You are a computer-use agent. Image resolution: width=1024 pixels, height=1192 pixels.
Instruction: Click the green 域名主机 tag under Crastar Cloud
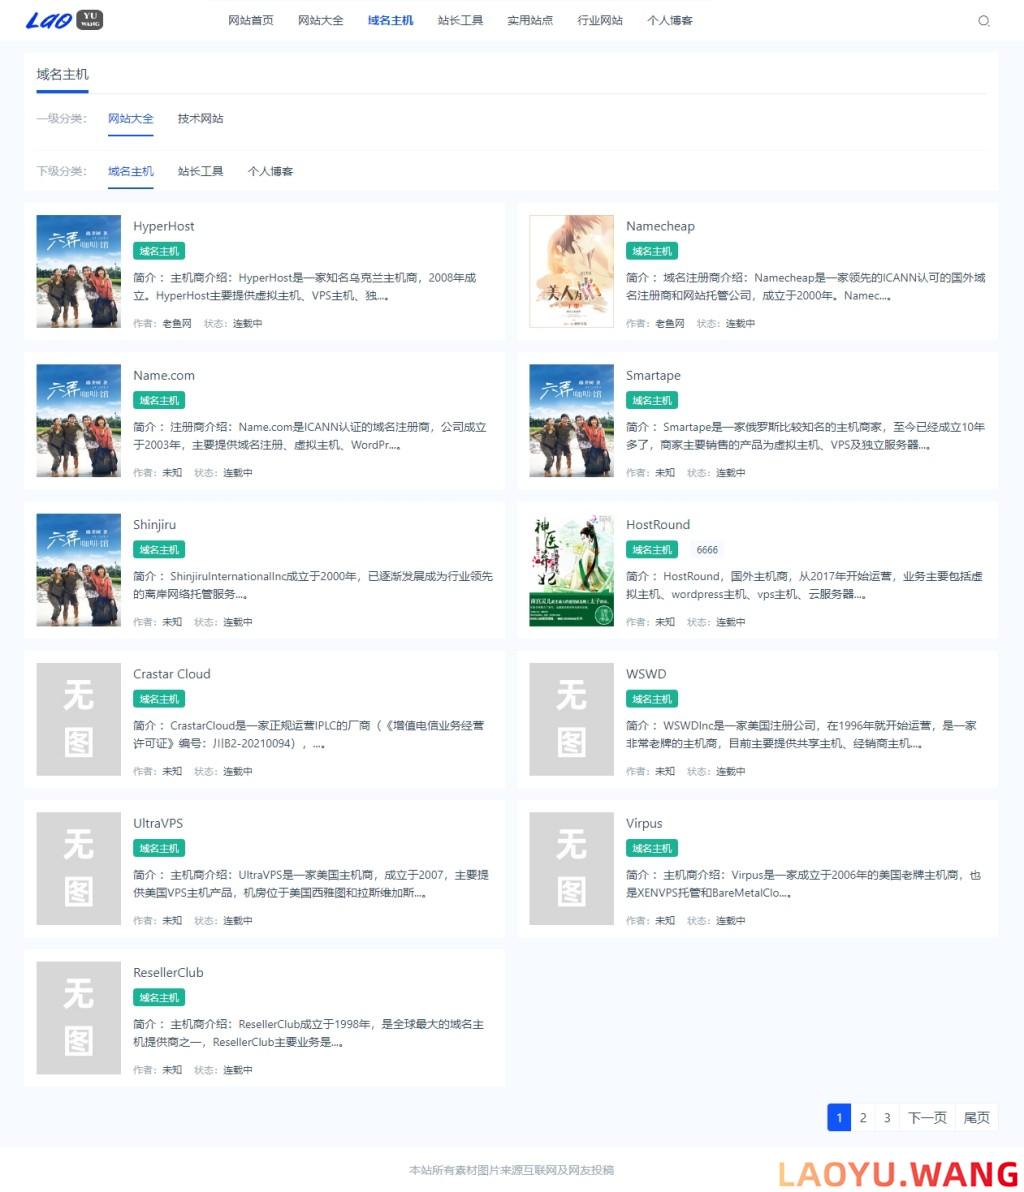point(159,699)
